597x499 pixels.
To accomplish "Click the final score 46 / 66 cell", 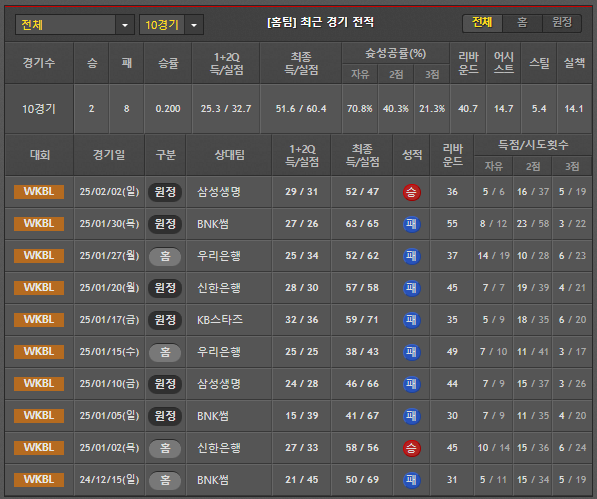I will tap(362, 384).
